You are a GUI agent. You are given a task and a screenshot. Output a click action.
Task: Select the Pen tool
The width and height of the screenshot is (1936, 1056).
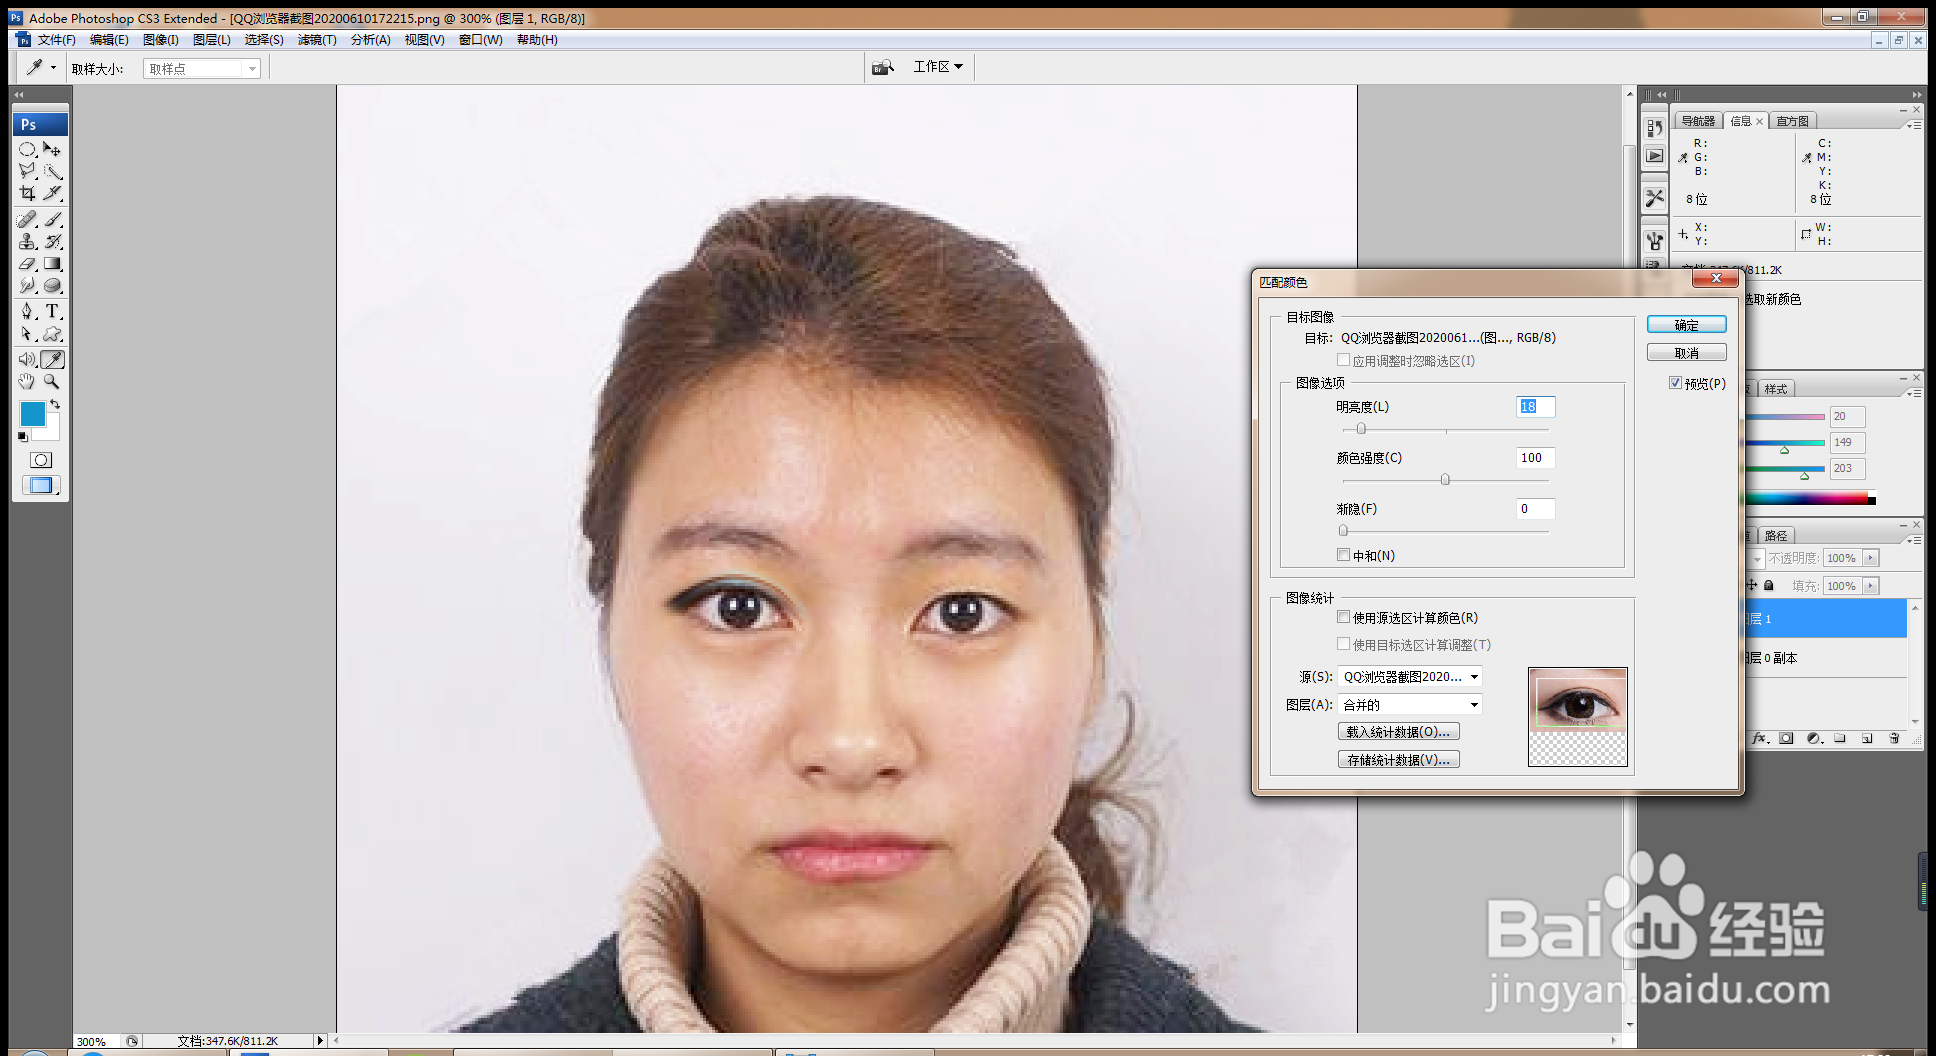[27, 312]
